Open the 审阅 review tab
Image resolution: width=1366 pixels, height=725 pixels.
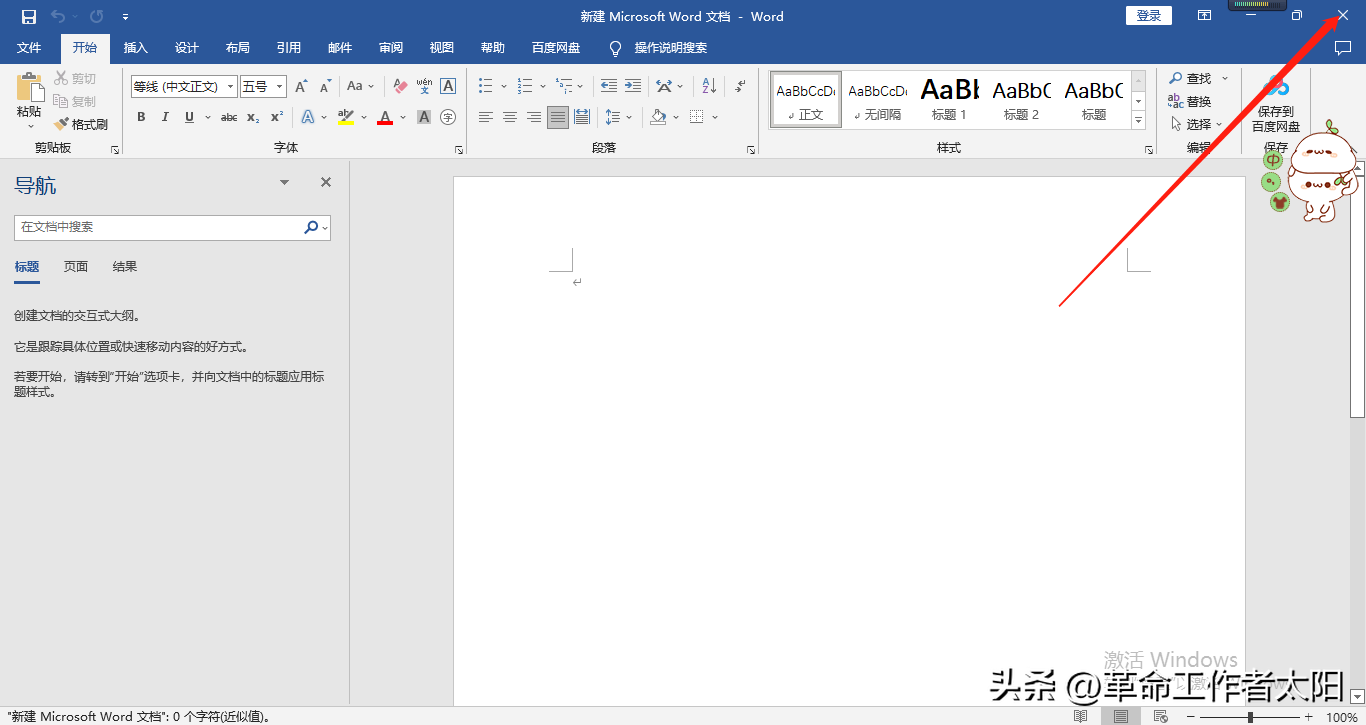tap(390, 48)
